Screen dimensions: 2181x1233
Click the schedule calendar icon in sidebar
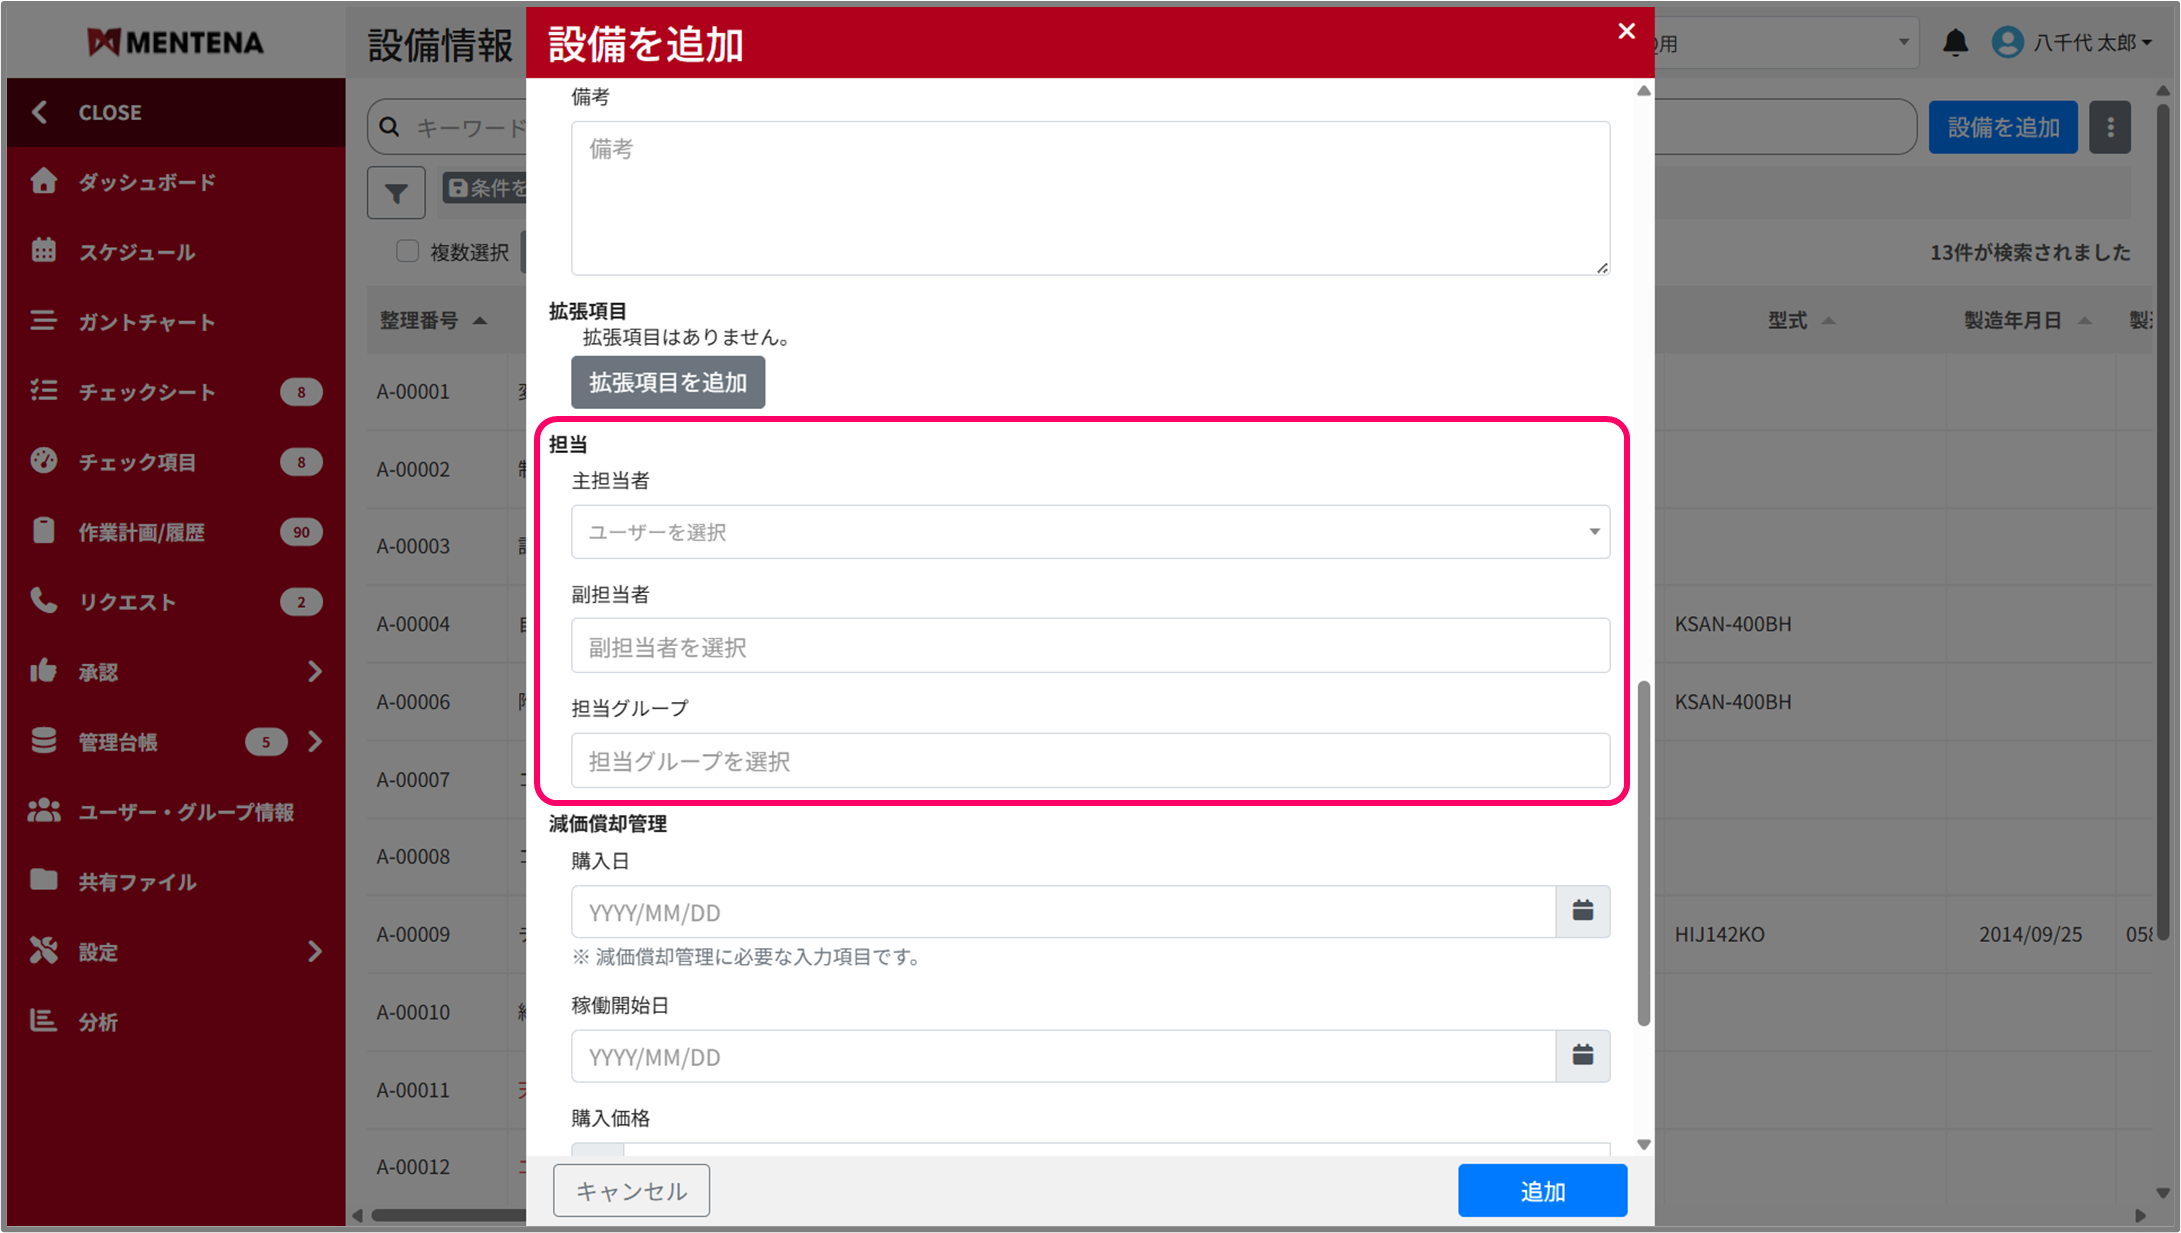[x=43, y=251]
